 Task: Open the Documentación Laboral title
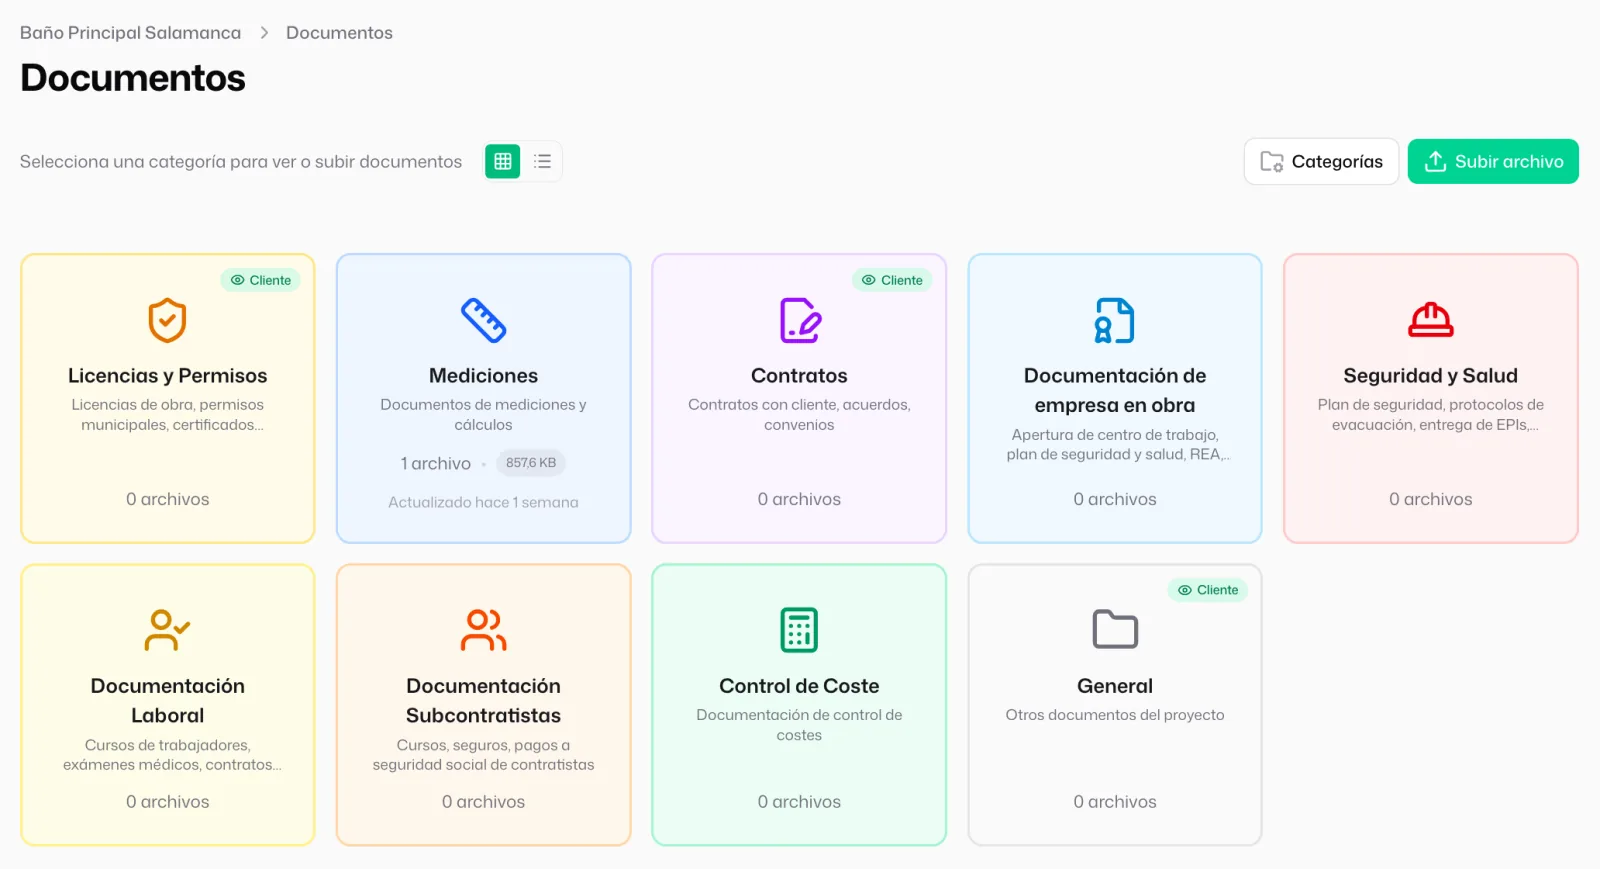[168, 700]
